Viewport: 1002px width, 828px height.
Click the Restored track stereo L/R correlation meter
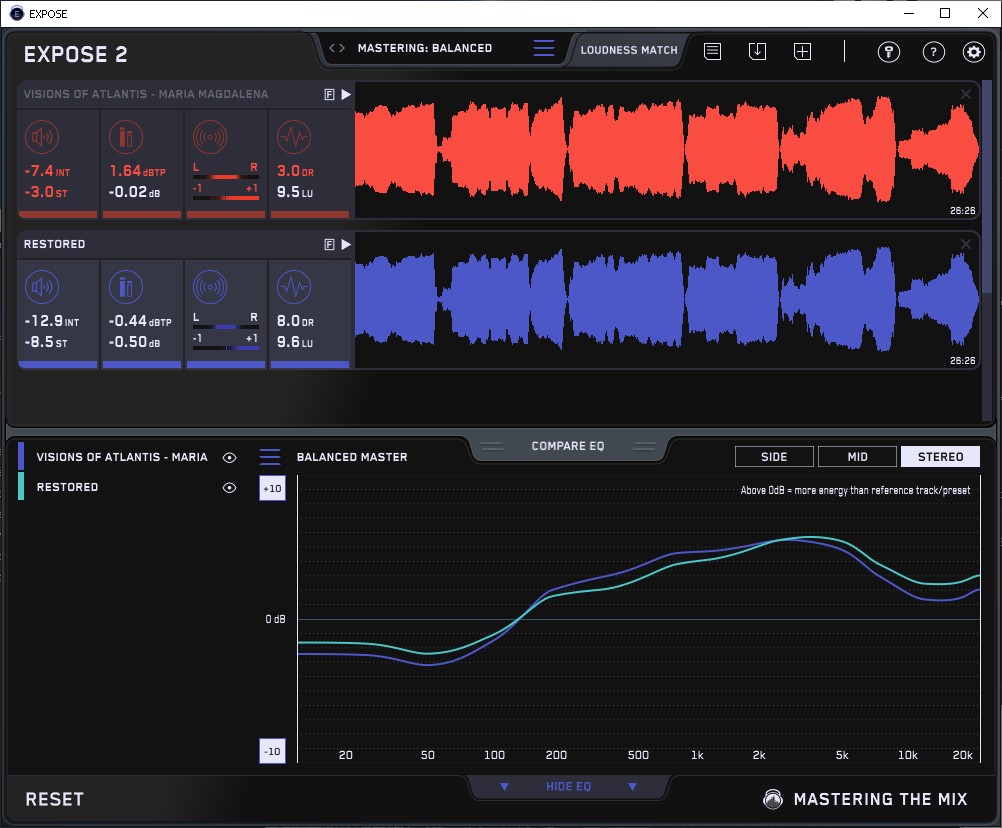click(226, 333)
